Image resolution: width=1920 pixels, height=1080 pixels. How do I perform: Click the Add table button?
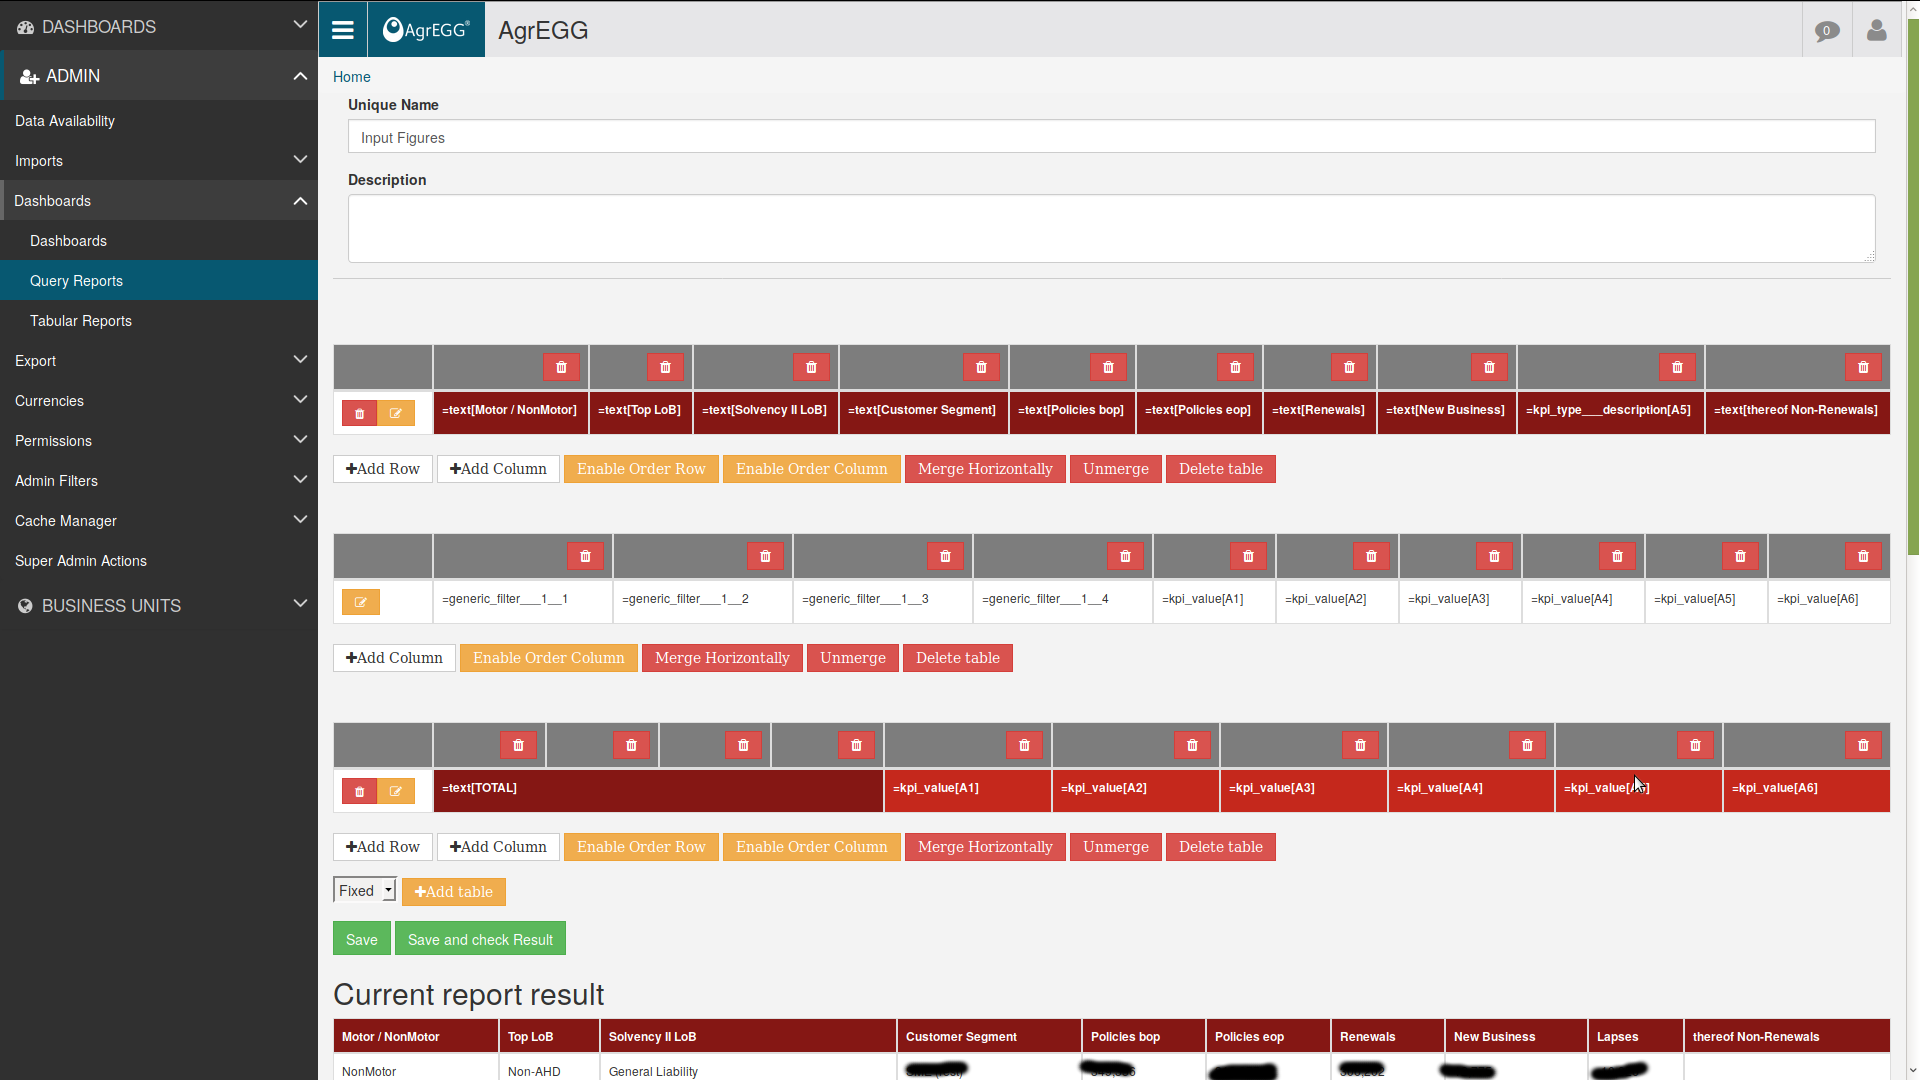(x=454, y=890)
